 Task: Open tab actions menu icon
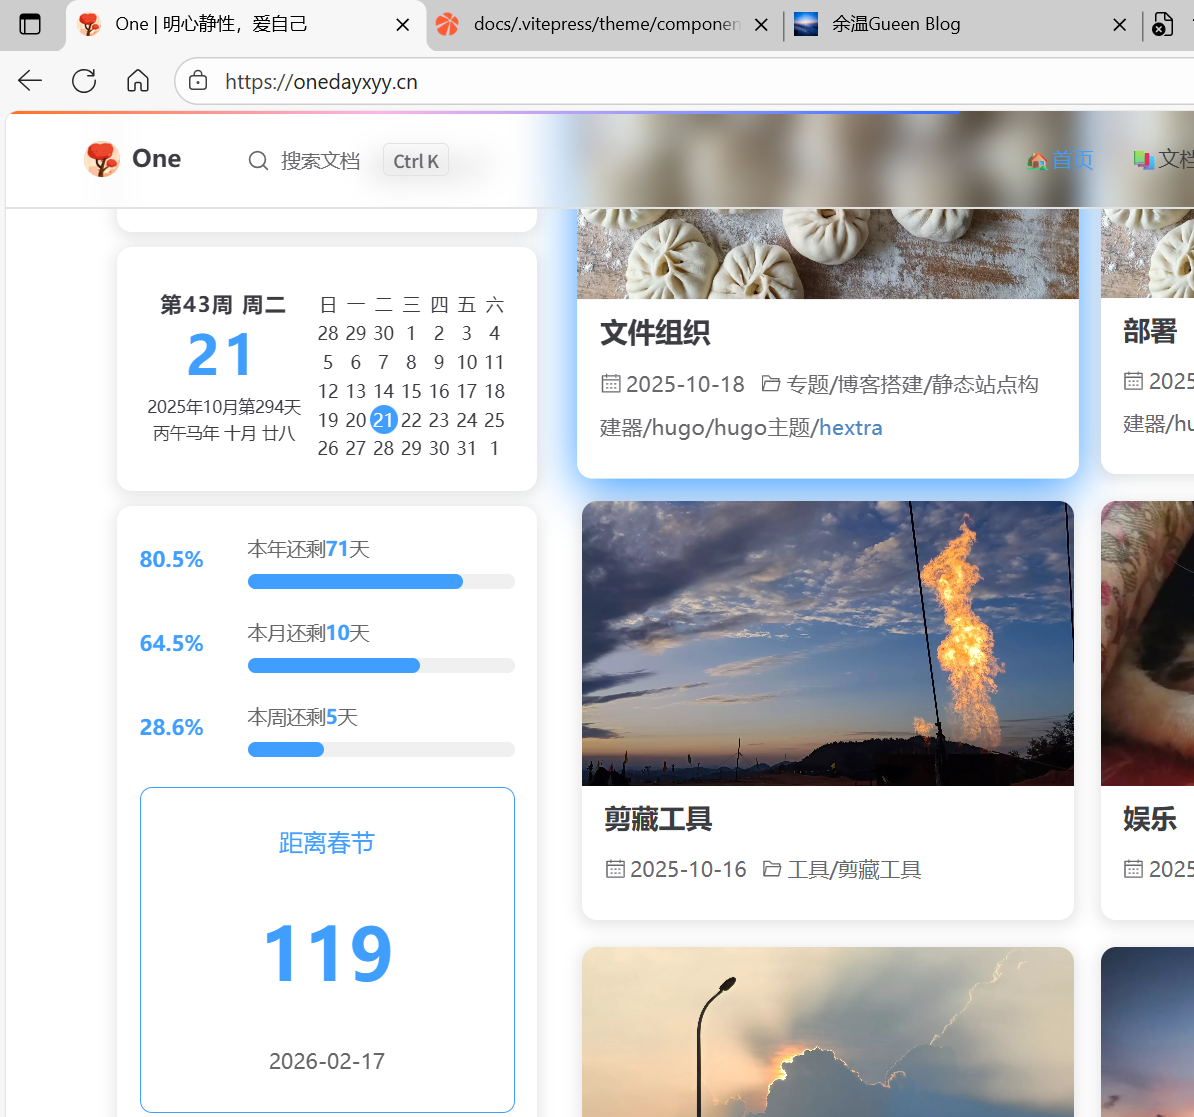(30, 24)
